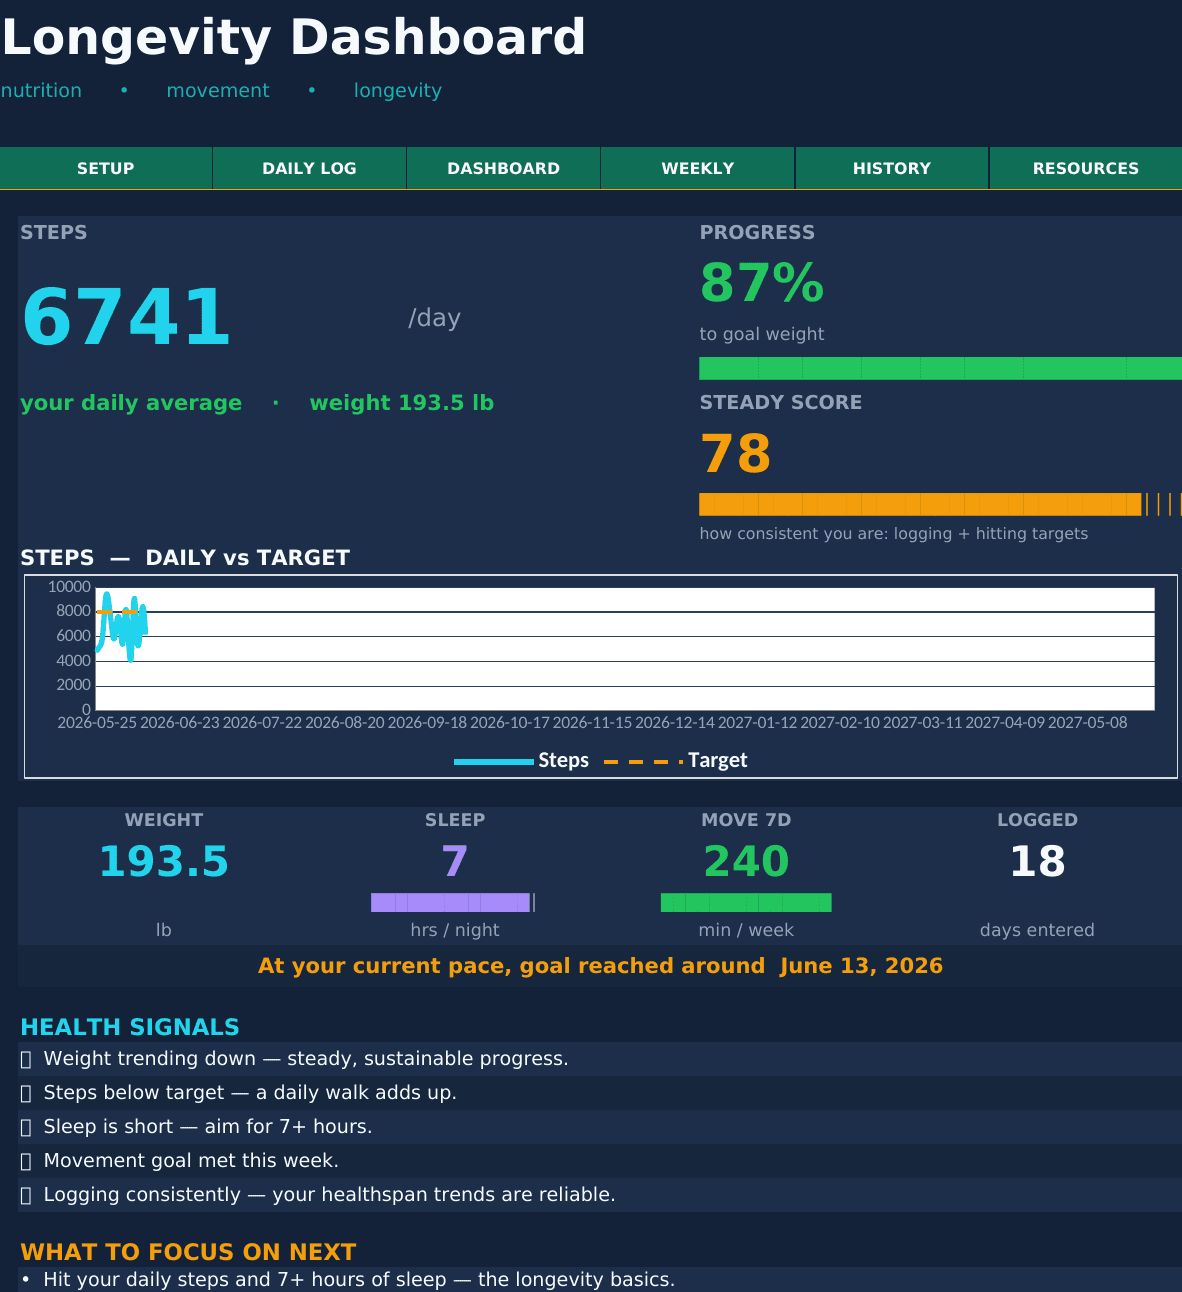Click the 'Weight trending down' health signal
This screenshot has height=1292, width=1182.
click(x=600, y=1059)
